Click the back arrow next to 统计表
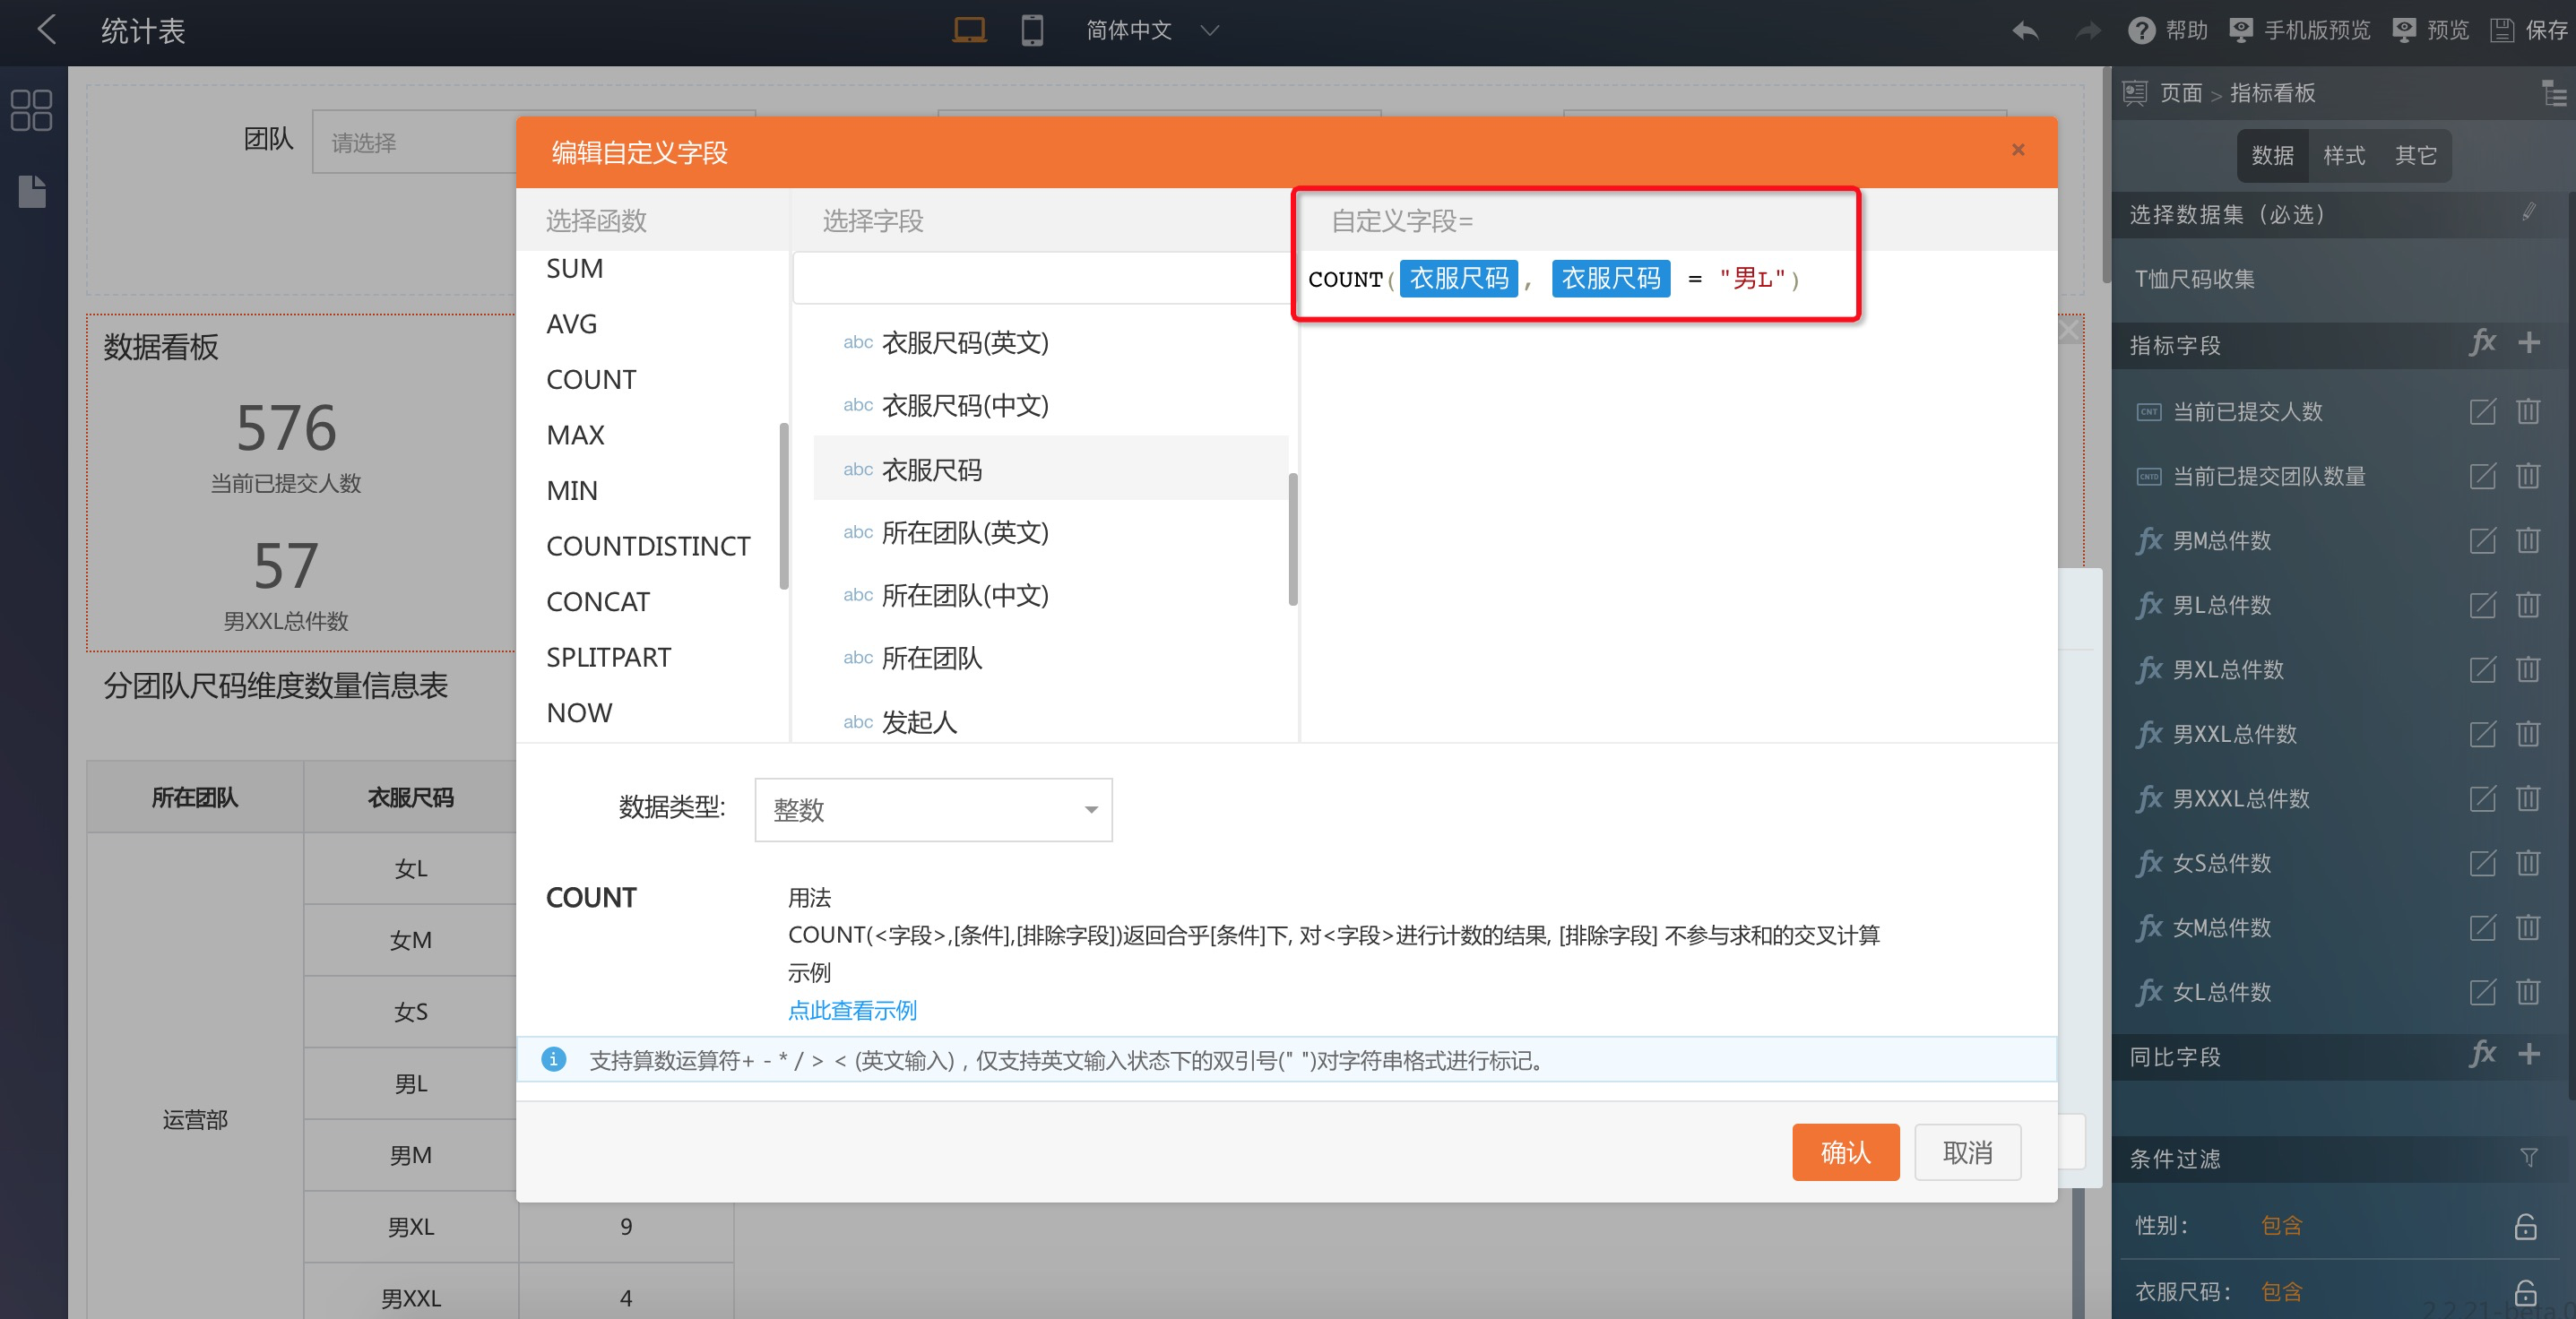Image resolution: width=2576 pixels, height=1319 pixels. point(46,30)
